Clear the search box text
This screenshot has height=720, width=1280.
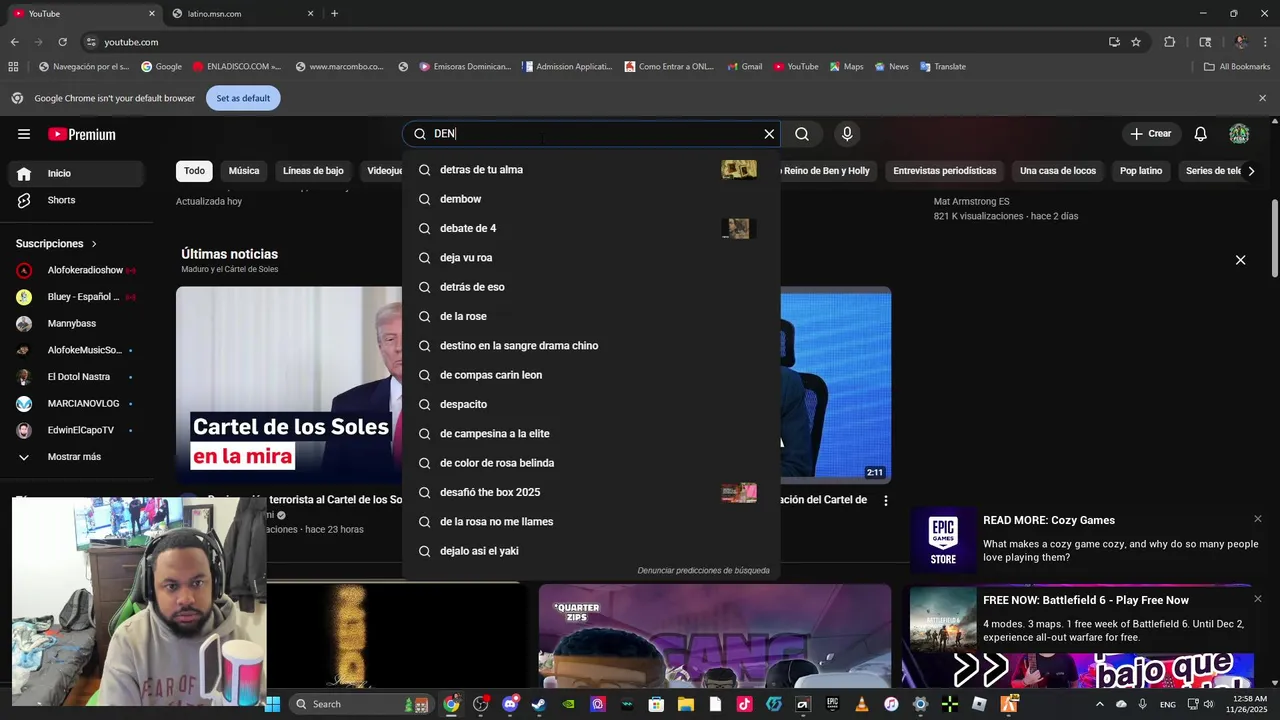tap(769, 134)
